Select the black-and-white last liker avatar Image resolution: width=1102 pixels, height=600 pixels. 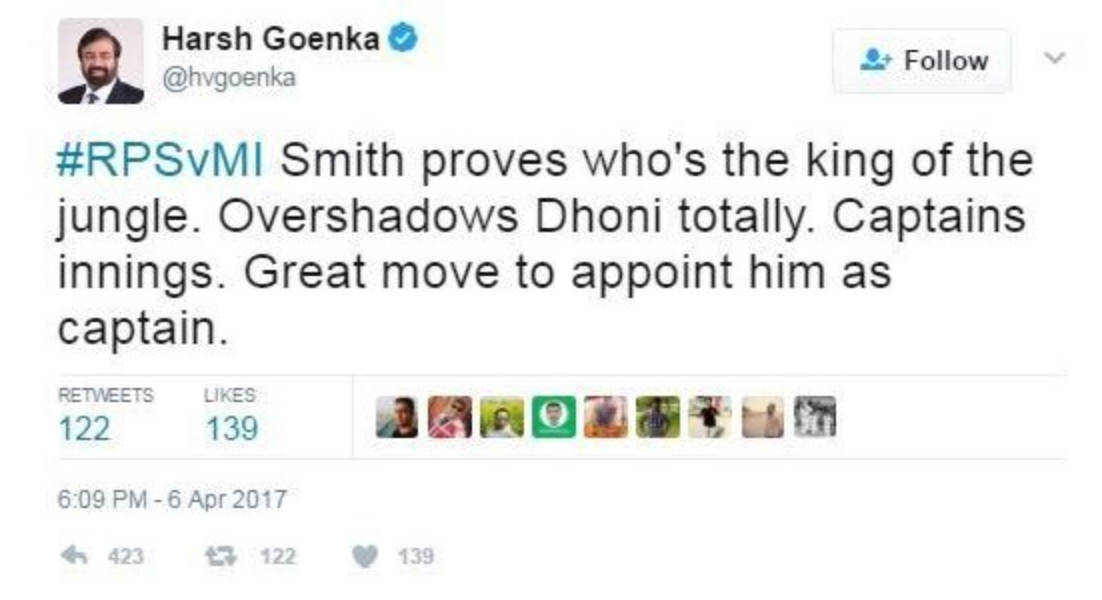click(814, 417)
